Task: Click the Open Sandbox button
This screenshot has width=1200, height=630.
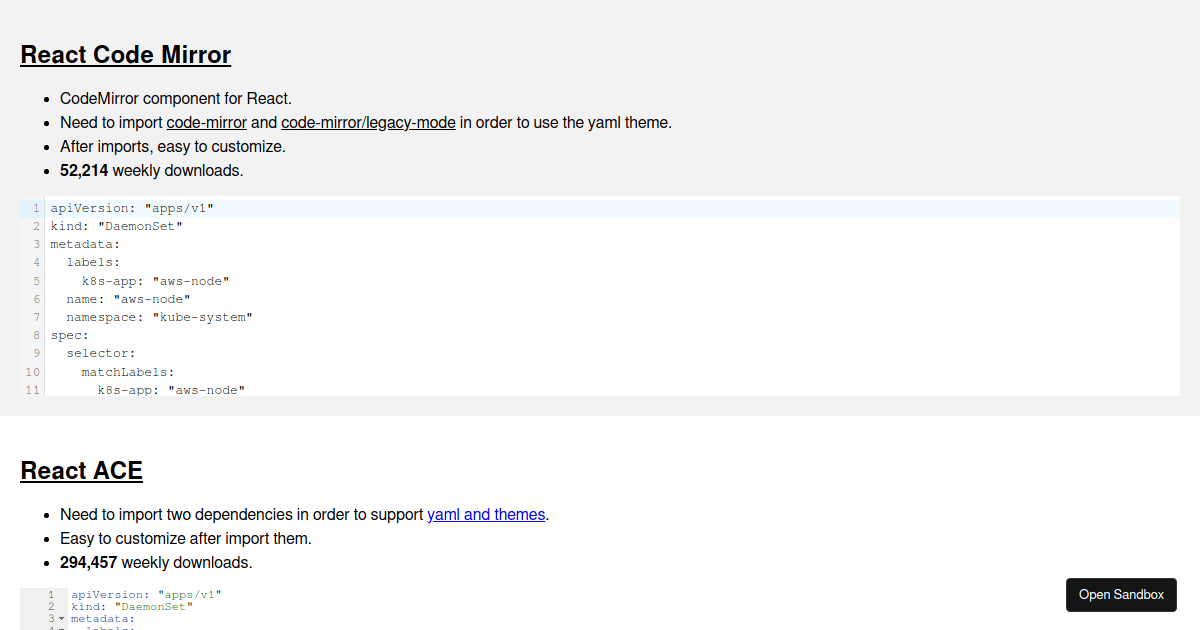Action: (x=1121, y=595)
